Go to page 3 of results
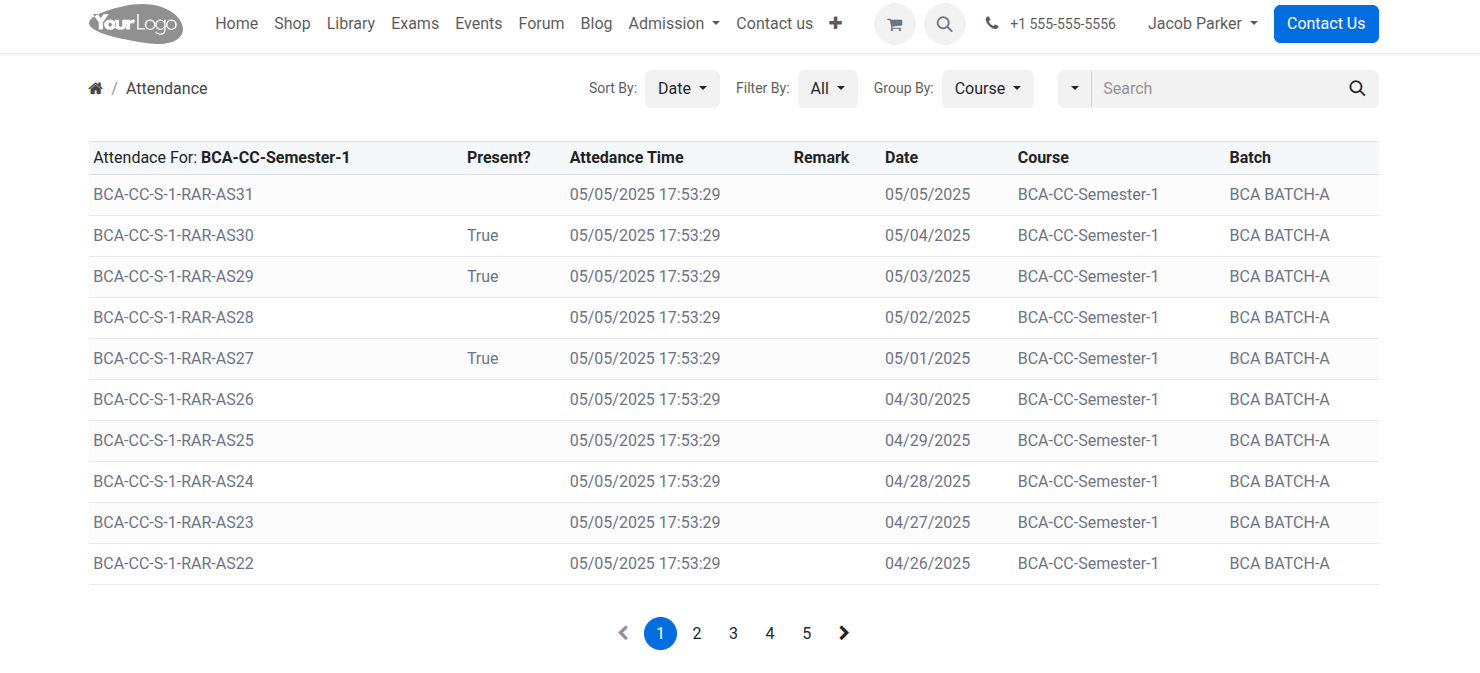This screenshot has width=1480, height=673. (733, 633)
